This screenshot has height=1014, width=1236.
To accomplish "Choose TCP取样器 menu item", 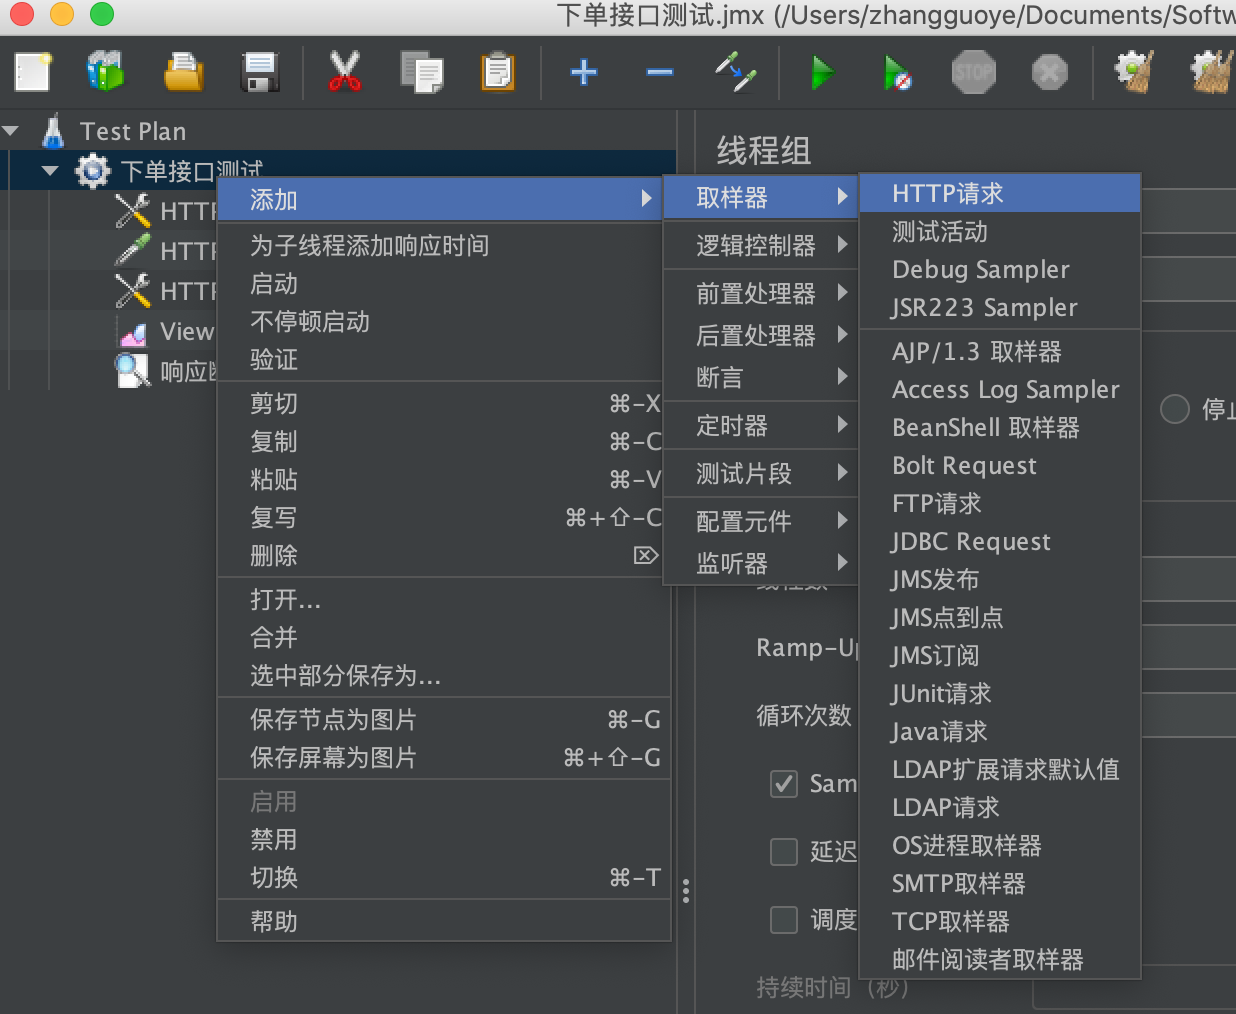I will click(x=1000, y=921).
